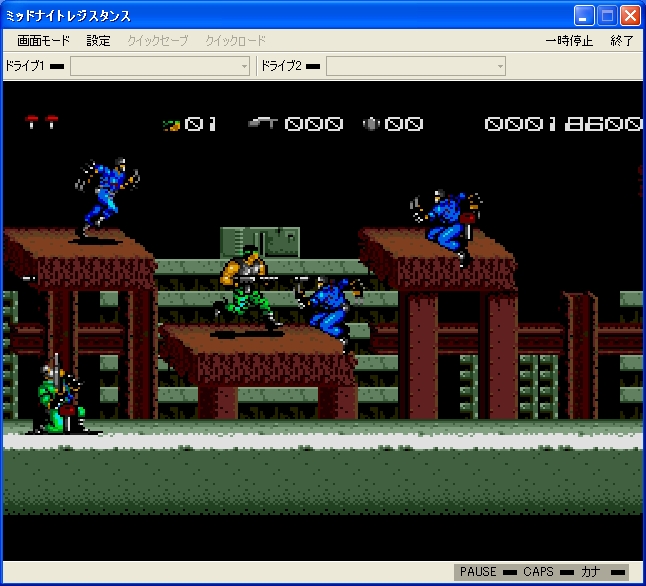Click the window title ミッドナイトレジスタンス
This screenshot has height=586, width=646.
click(68, 16)
